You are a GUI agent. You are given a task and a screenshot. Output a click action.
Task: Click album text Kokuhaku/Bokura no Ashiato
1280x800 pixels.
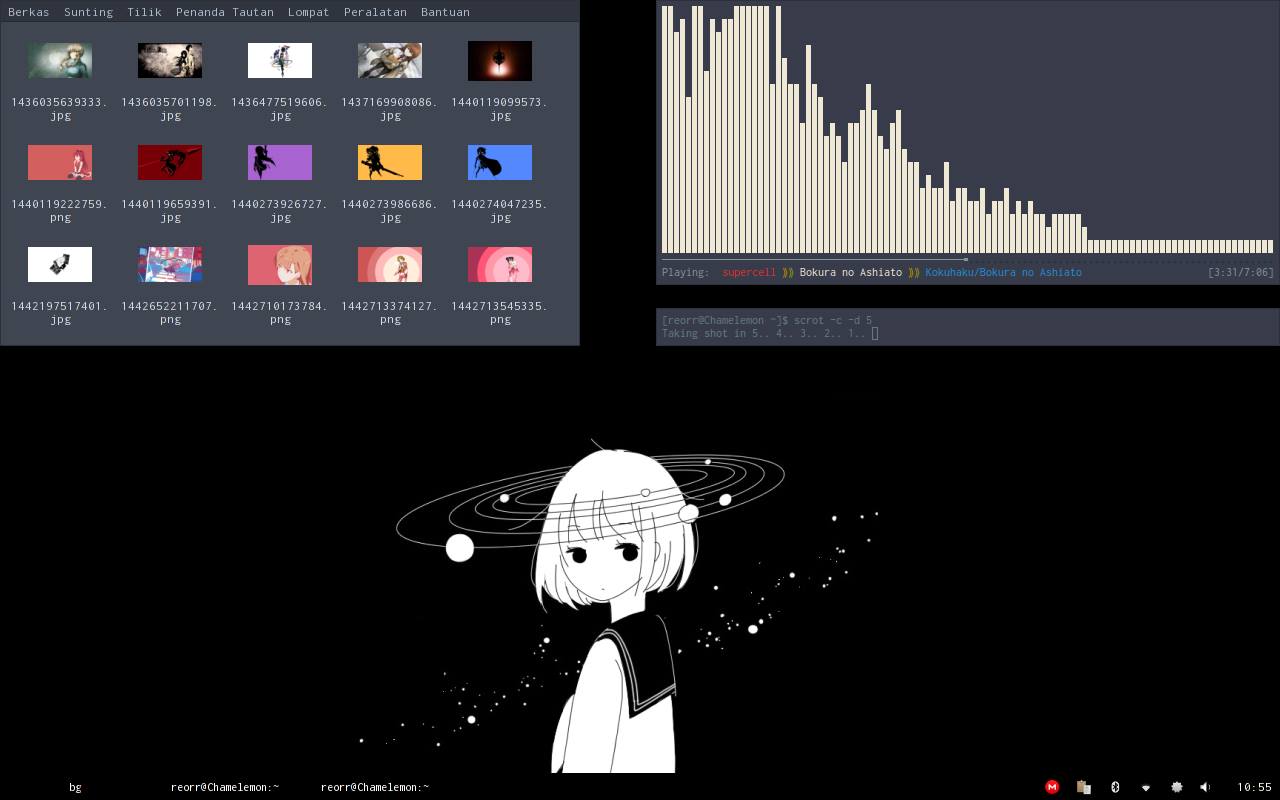point(1003,272)
